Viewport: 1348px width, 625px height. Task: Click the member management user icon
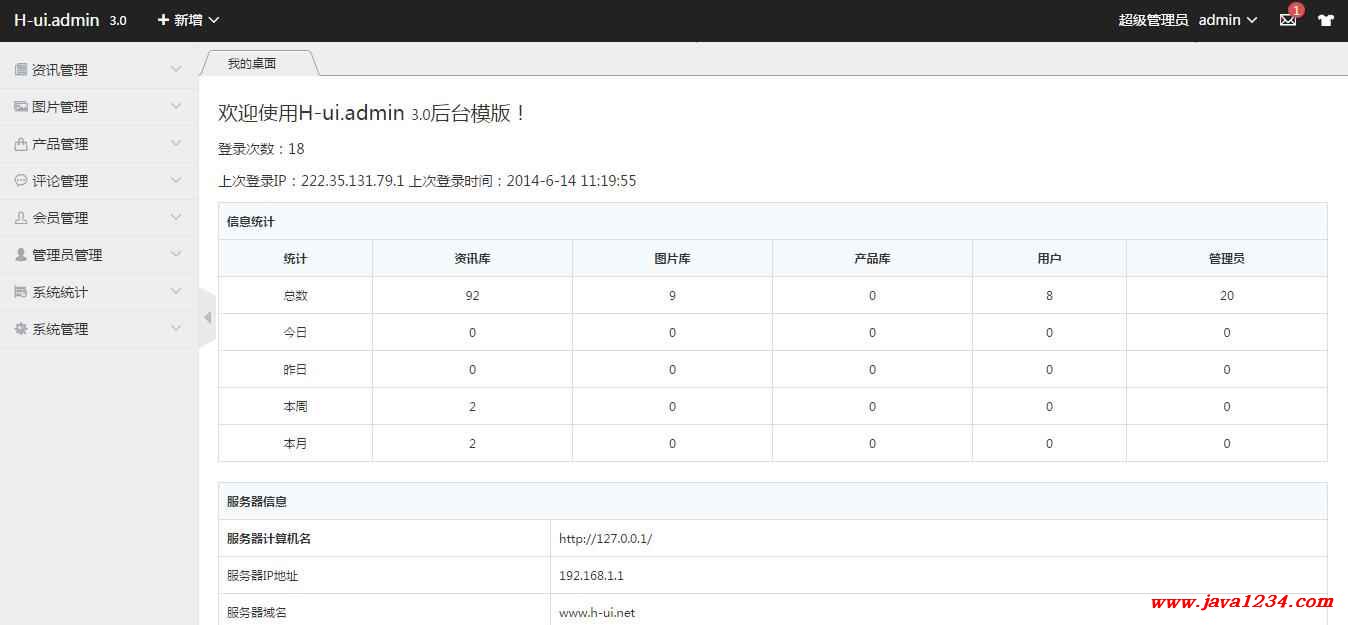point(21,218)
